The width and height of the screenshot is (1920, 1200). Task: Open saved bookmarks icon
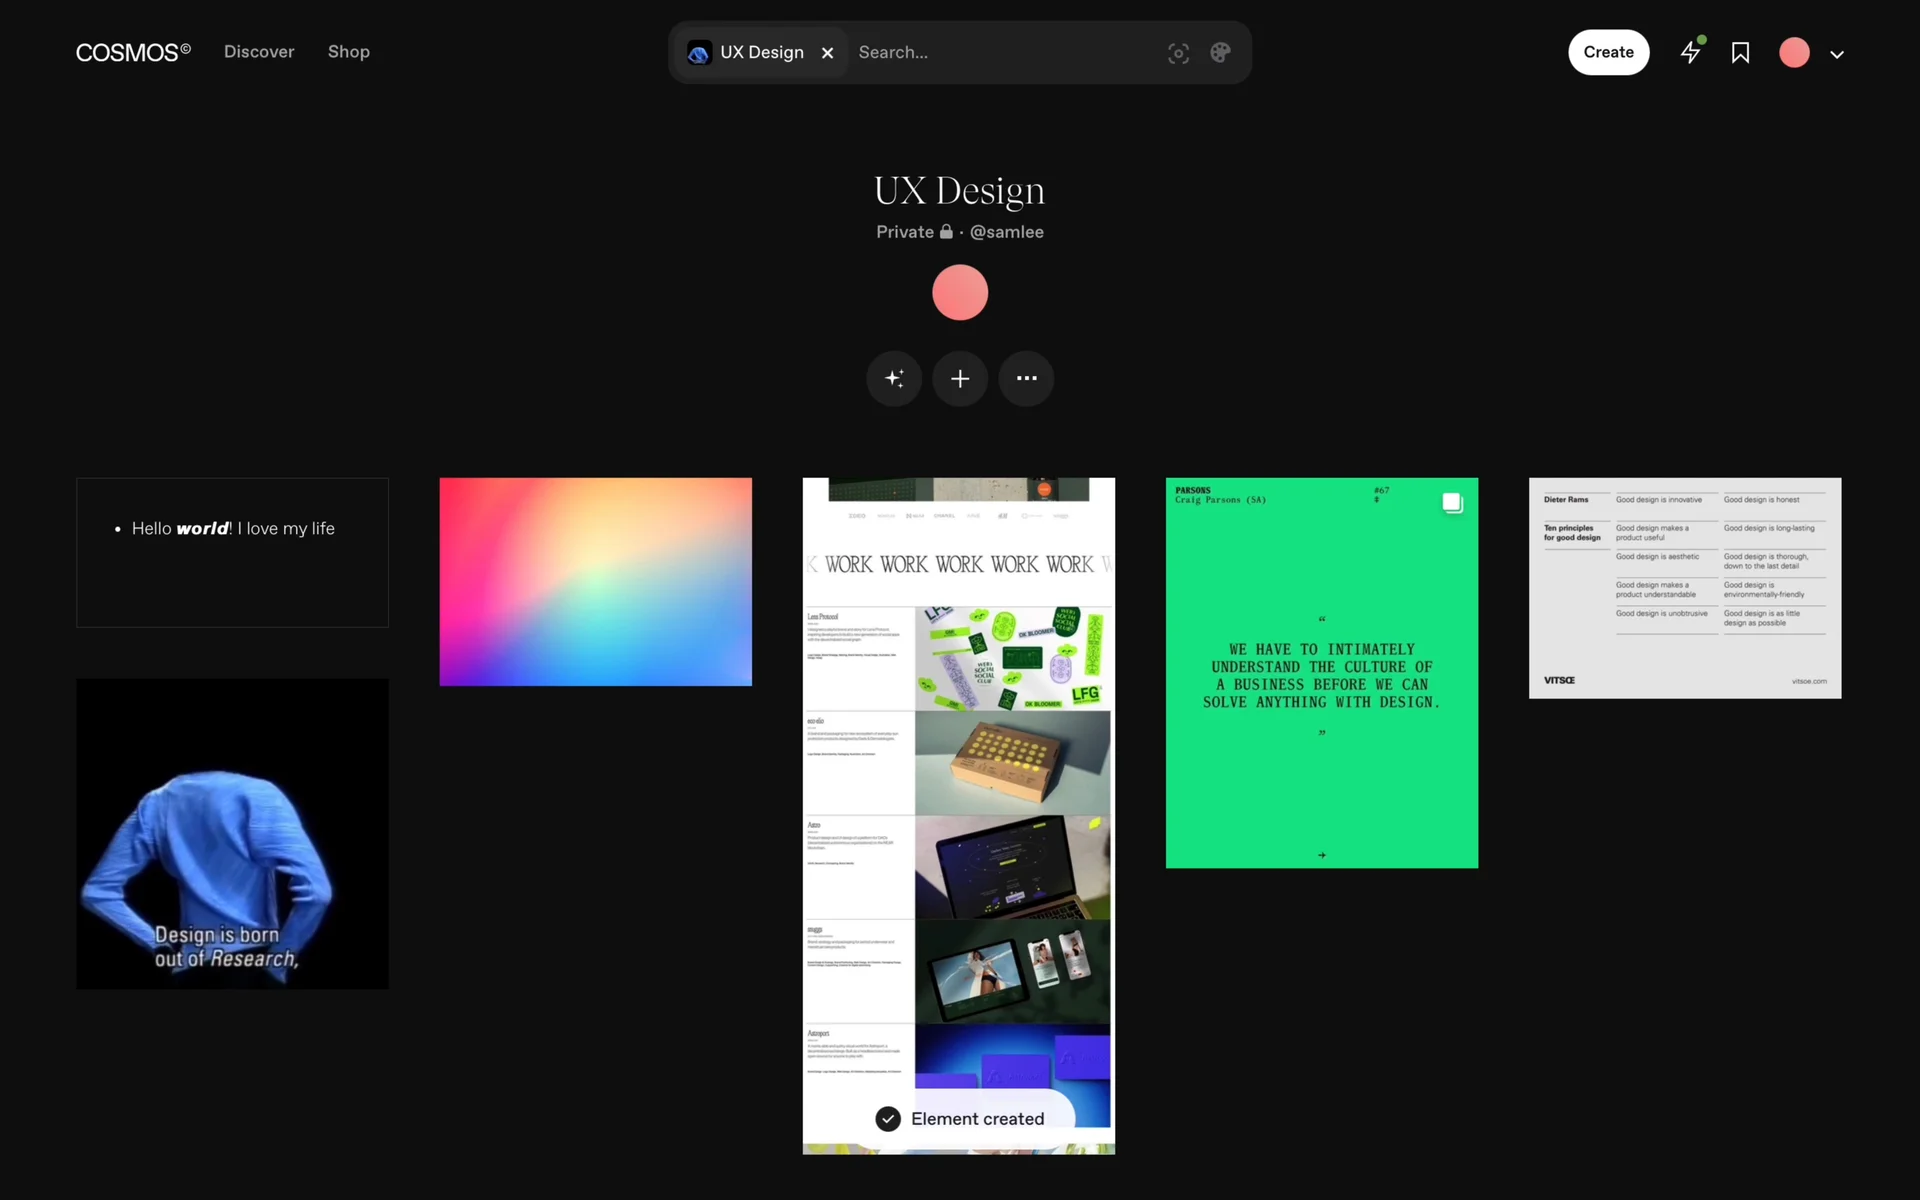tap(1740, 52)
